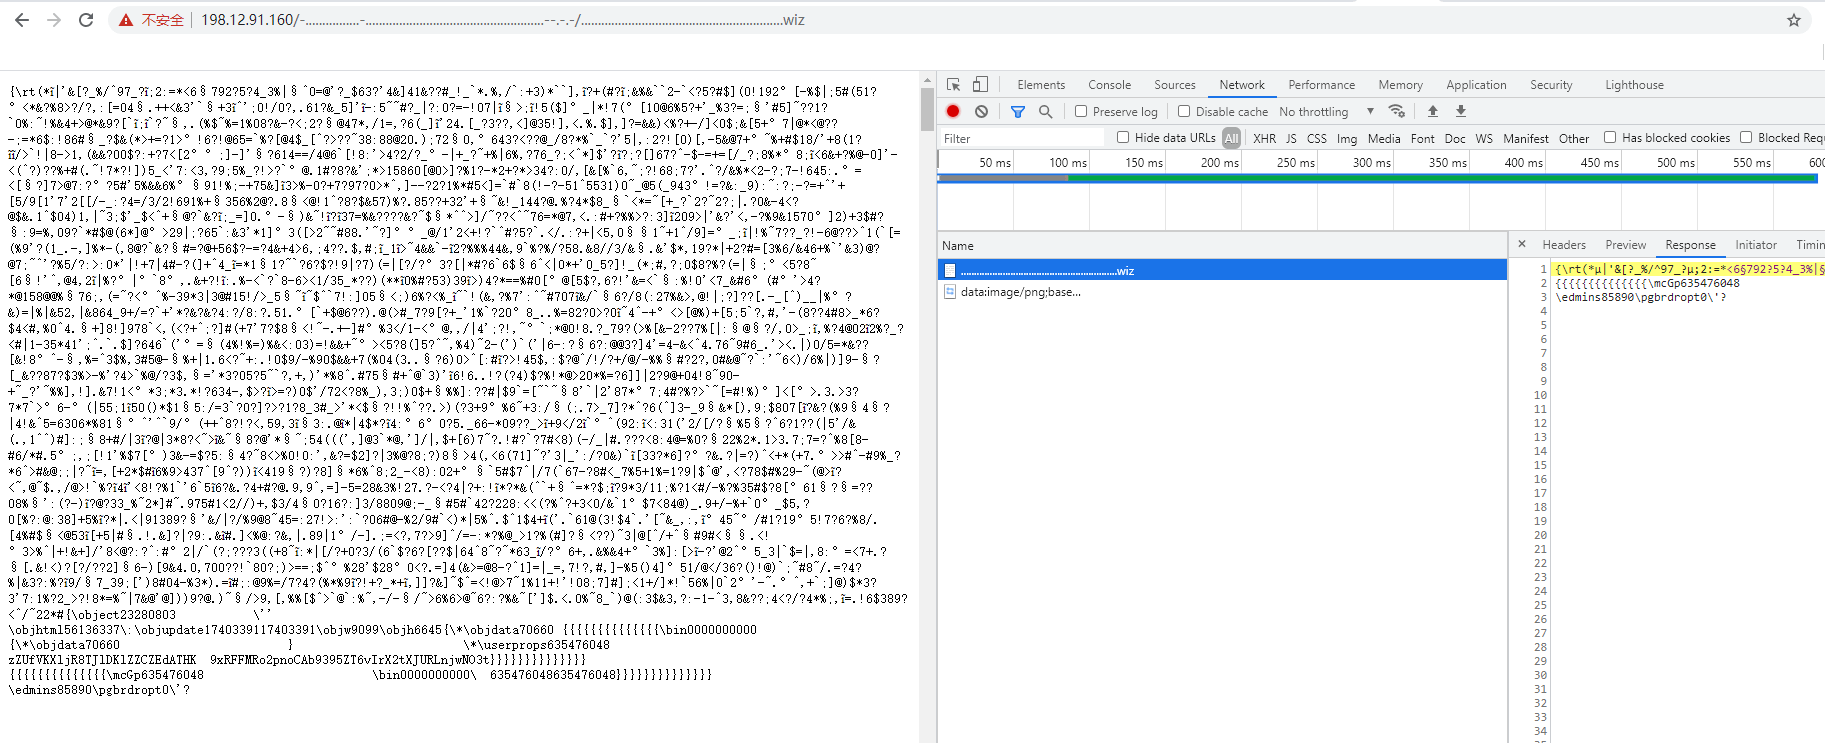Select the data:image/png;base... request row

coord(1222,292)
